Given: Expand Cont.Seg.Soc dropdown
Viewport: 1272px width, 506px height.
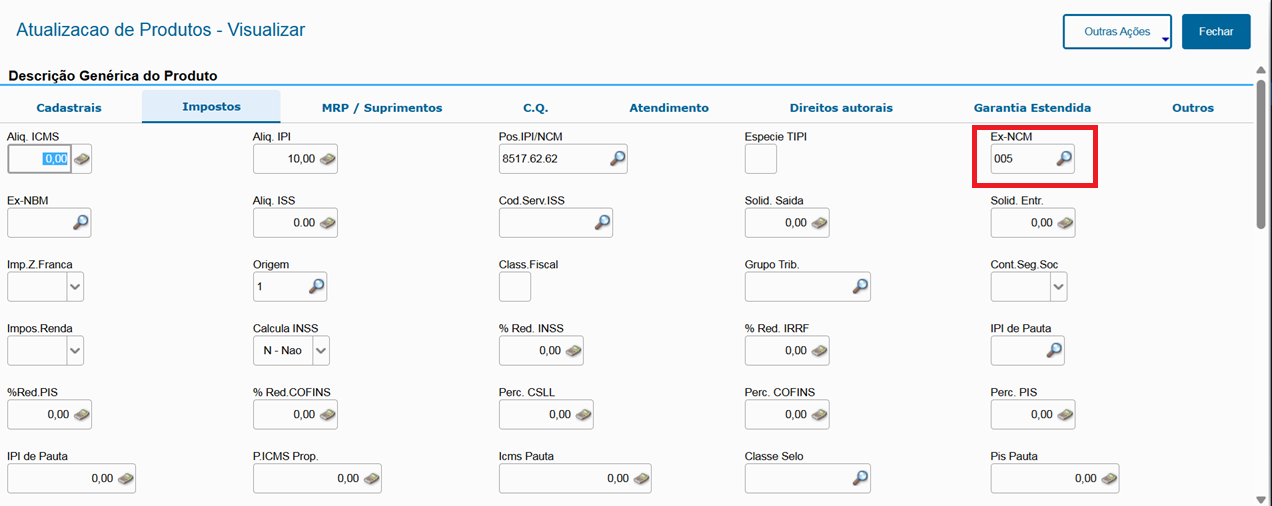Looking at the screenshot, I should [1059, 287].
